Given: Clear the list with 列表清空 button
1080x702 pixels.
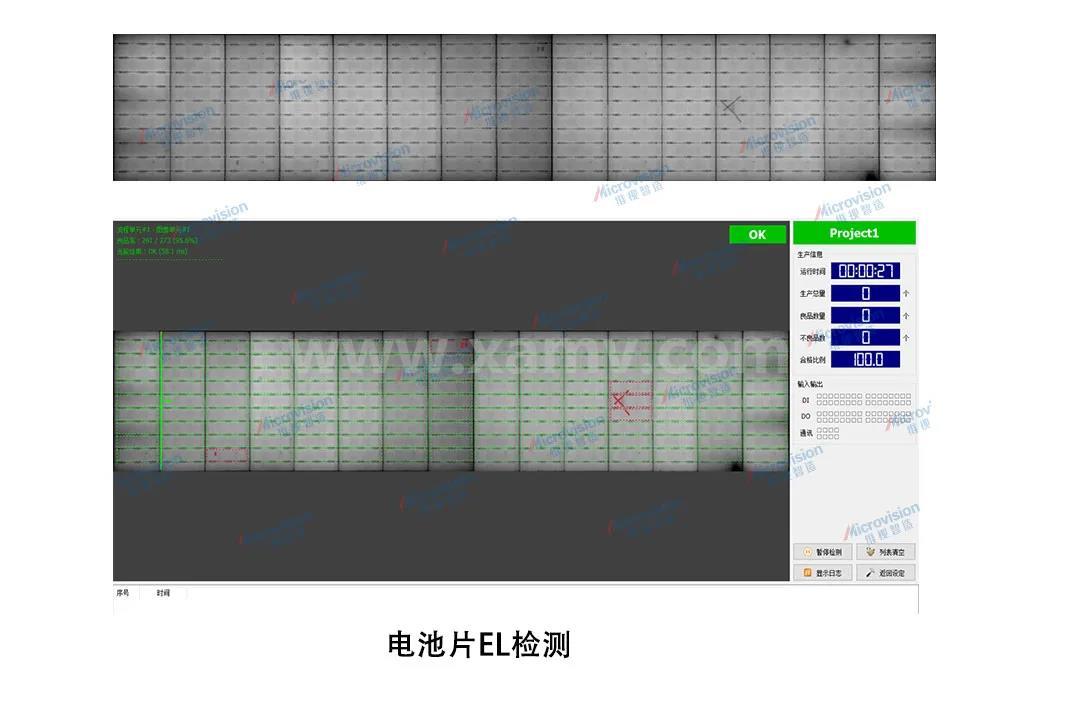Looking at the screenshot, I should coord(886,552).
